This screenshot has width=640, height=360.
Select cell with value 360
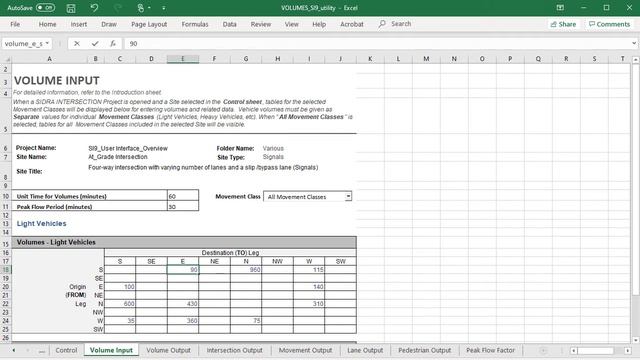coord(183,320)
